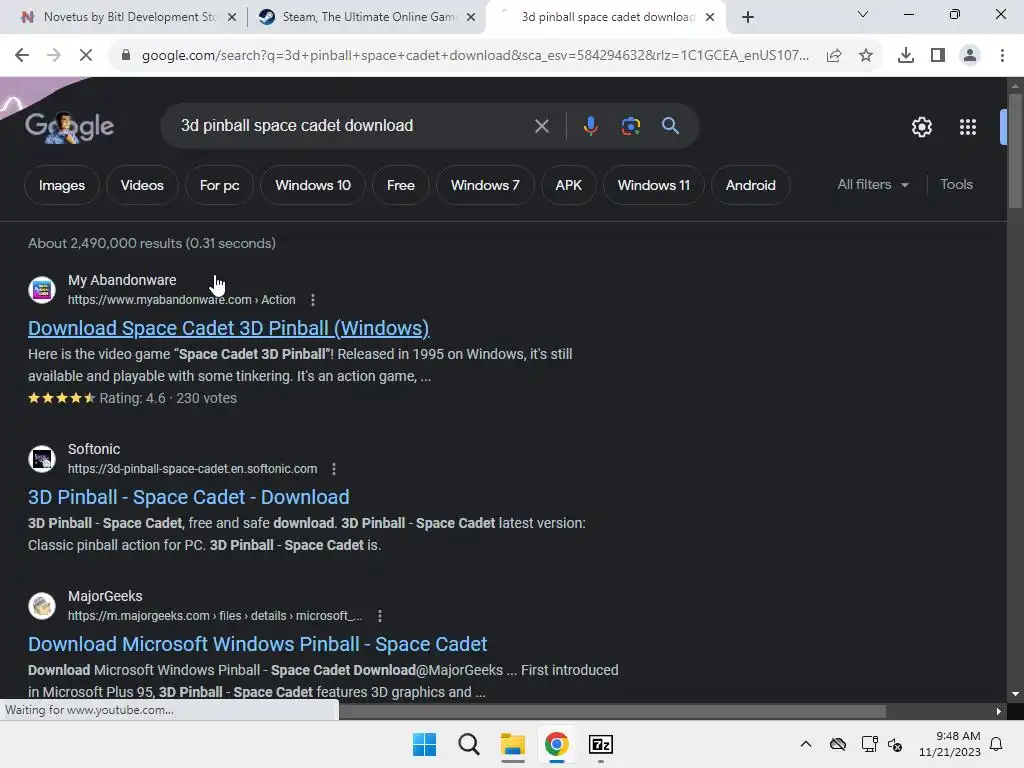Focus the Chrome address bar URL
This screenshot has height=768, width=1024.
(475, 56)
